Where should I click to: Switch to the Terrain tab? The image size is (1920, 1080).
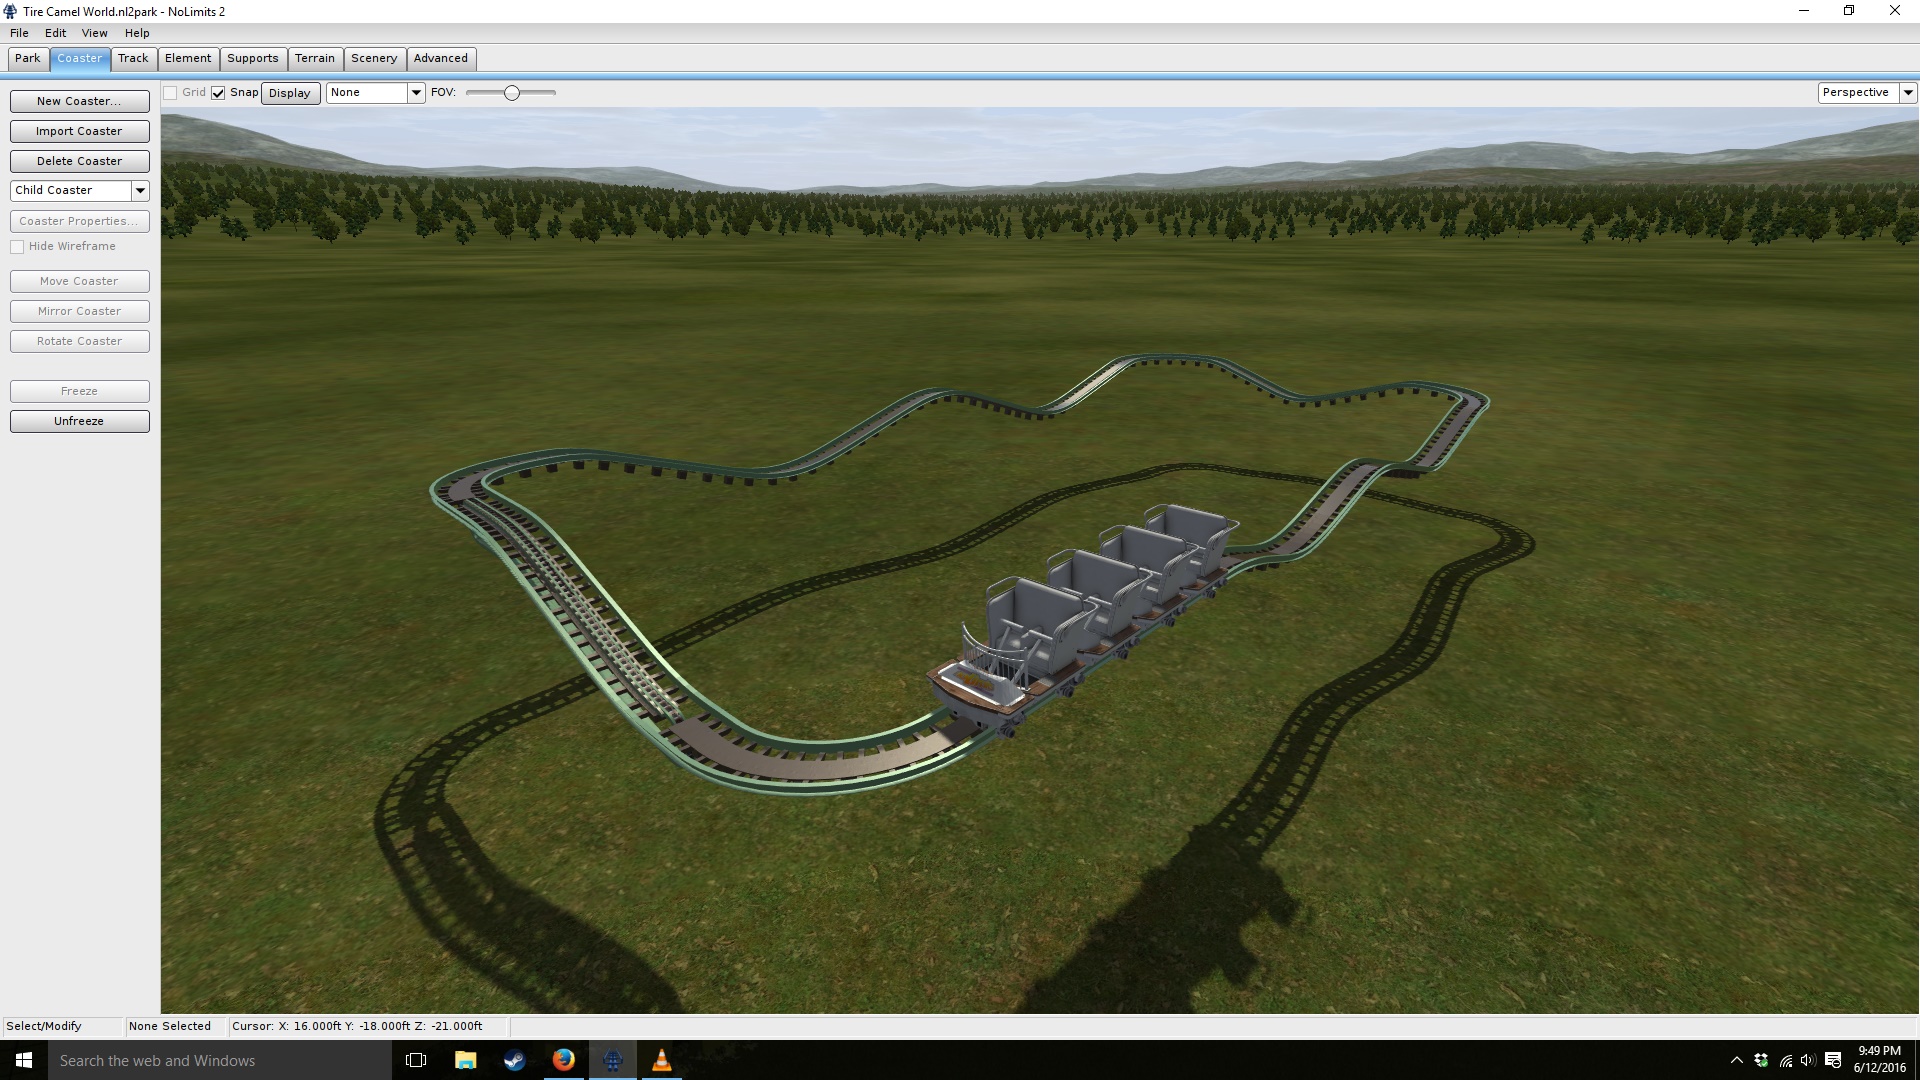pyautogui.click(x=315, y=59)
